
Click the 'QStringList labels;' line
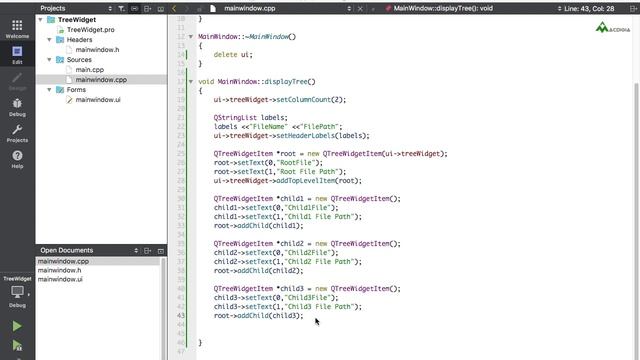[251, 118]
